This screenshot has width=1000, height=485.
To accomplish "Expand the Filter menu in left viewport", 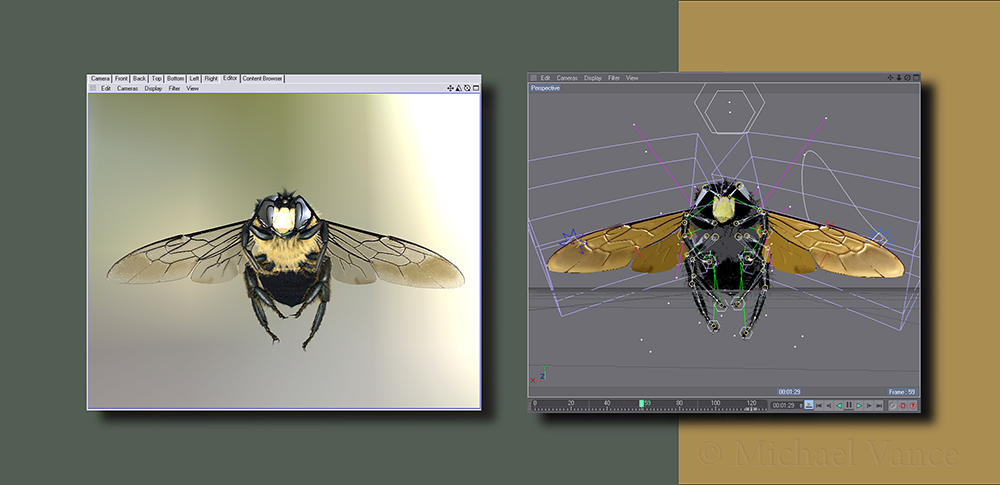I will pyautogui.click(x=174, y=88).
